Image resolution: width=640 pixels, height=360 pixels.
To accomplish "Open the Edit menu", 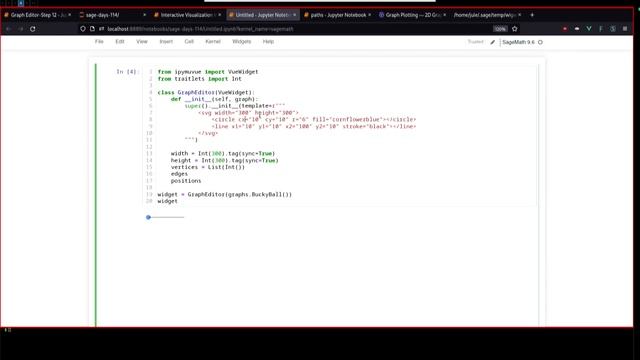I will click(120, 42).
